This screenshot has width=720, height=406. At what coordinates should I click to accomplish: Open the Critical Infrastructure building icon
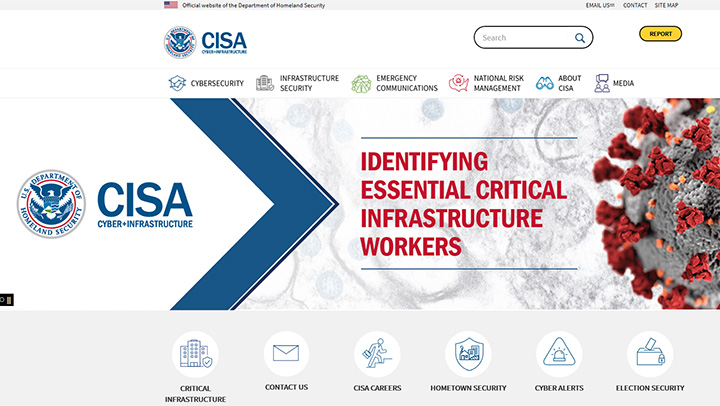(x=195, y=353)
